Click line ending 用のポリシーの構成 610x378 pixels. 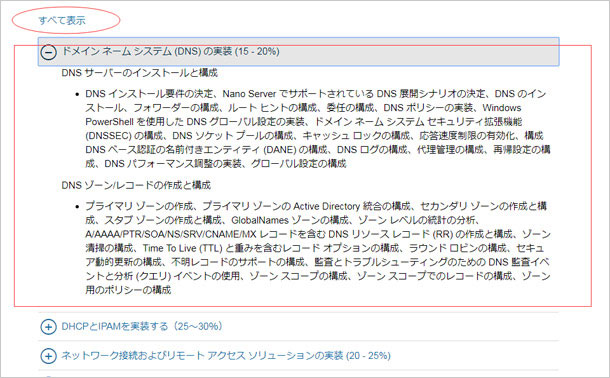(128, 290)
